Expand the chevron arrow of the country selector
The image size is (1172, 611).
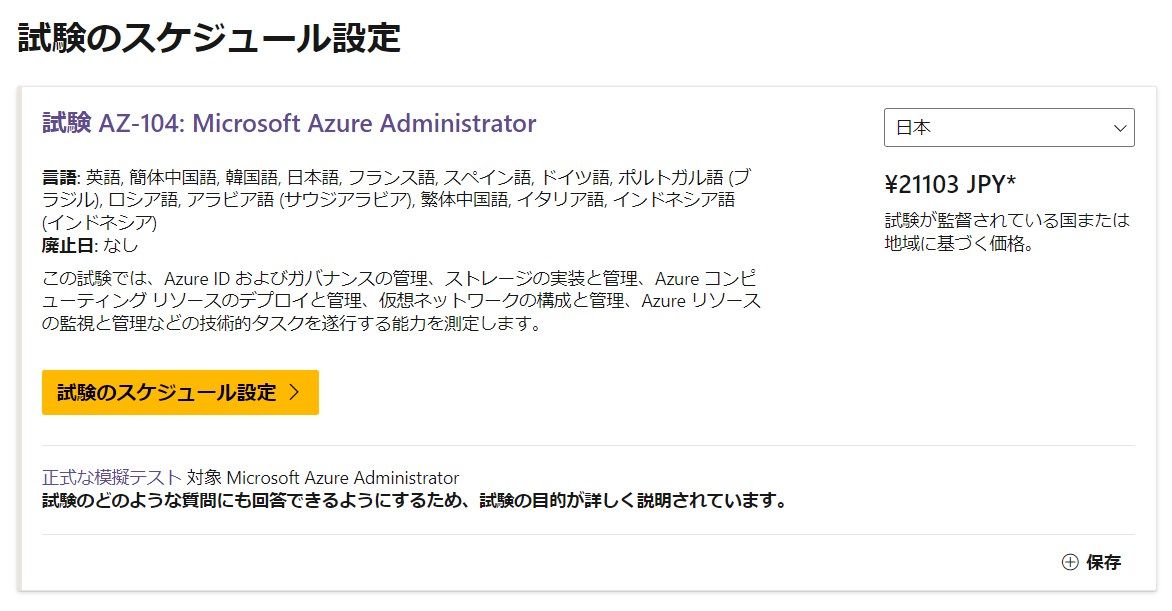pos(1119,128)
